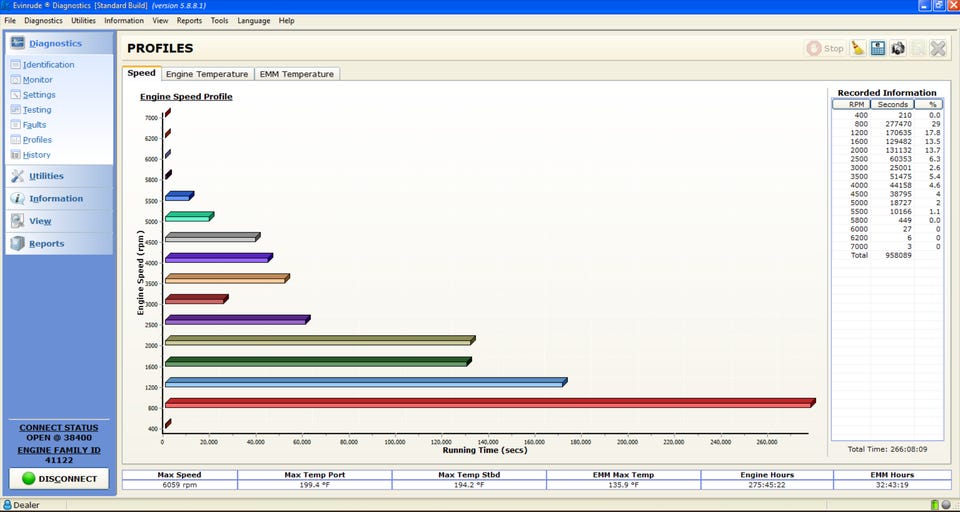Click the dark green 1600 rpm bar
Viewport: 960px width, 512px height.
coord(318,361)
